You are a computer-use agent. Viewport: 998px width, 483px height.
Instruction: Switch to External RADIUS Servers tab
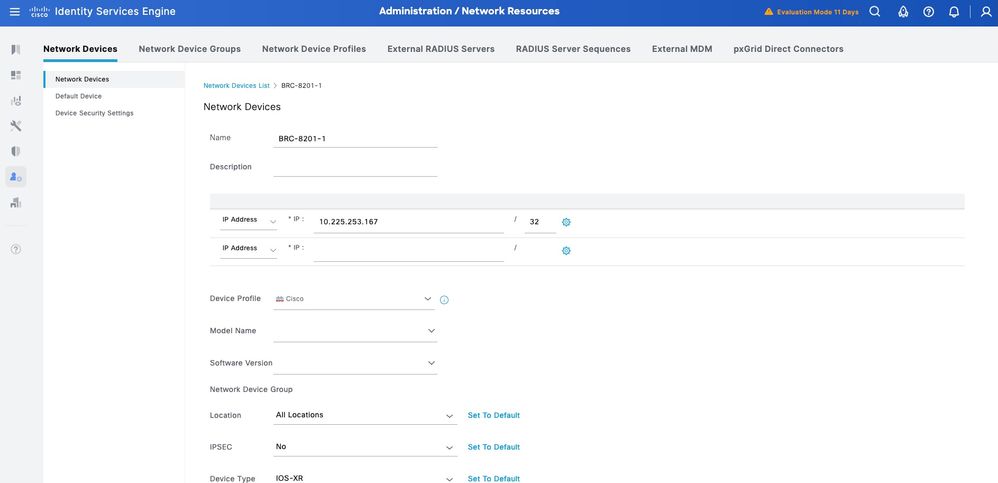click(x=441, y=49)
